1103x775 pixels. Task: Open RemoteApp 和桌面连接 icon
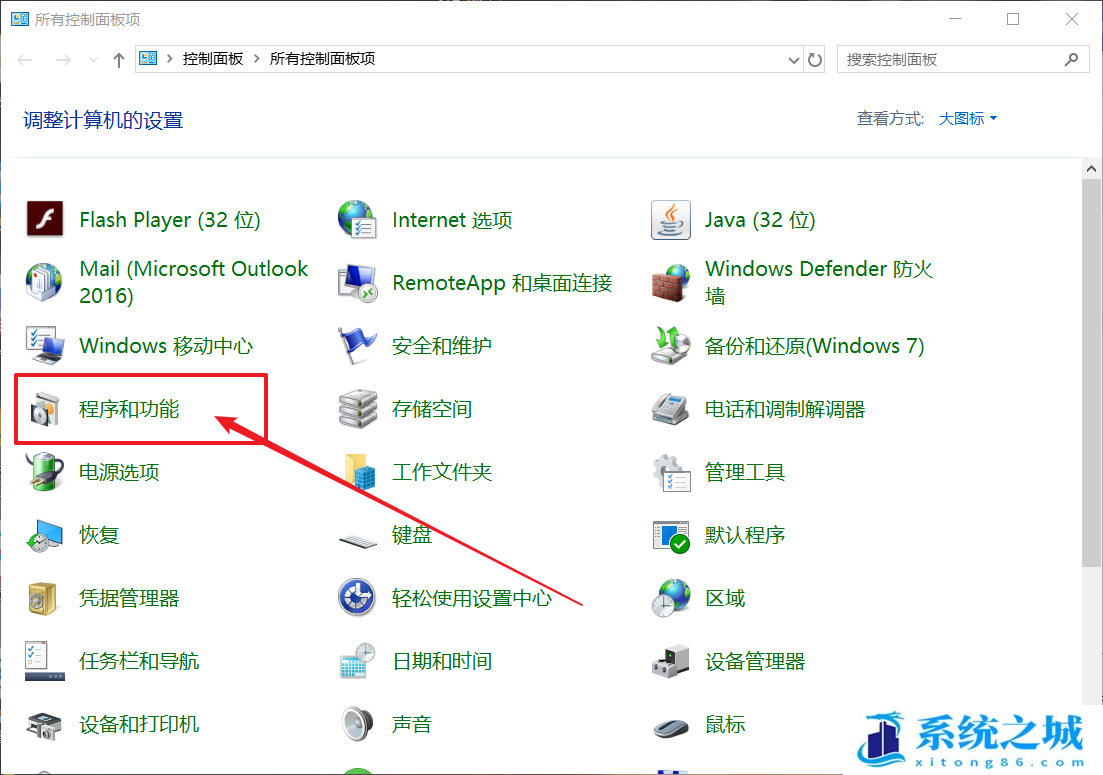click(x=357, y=283)
